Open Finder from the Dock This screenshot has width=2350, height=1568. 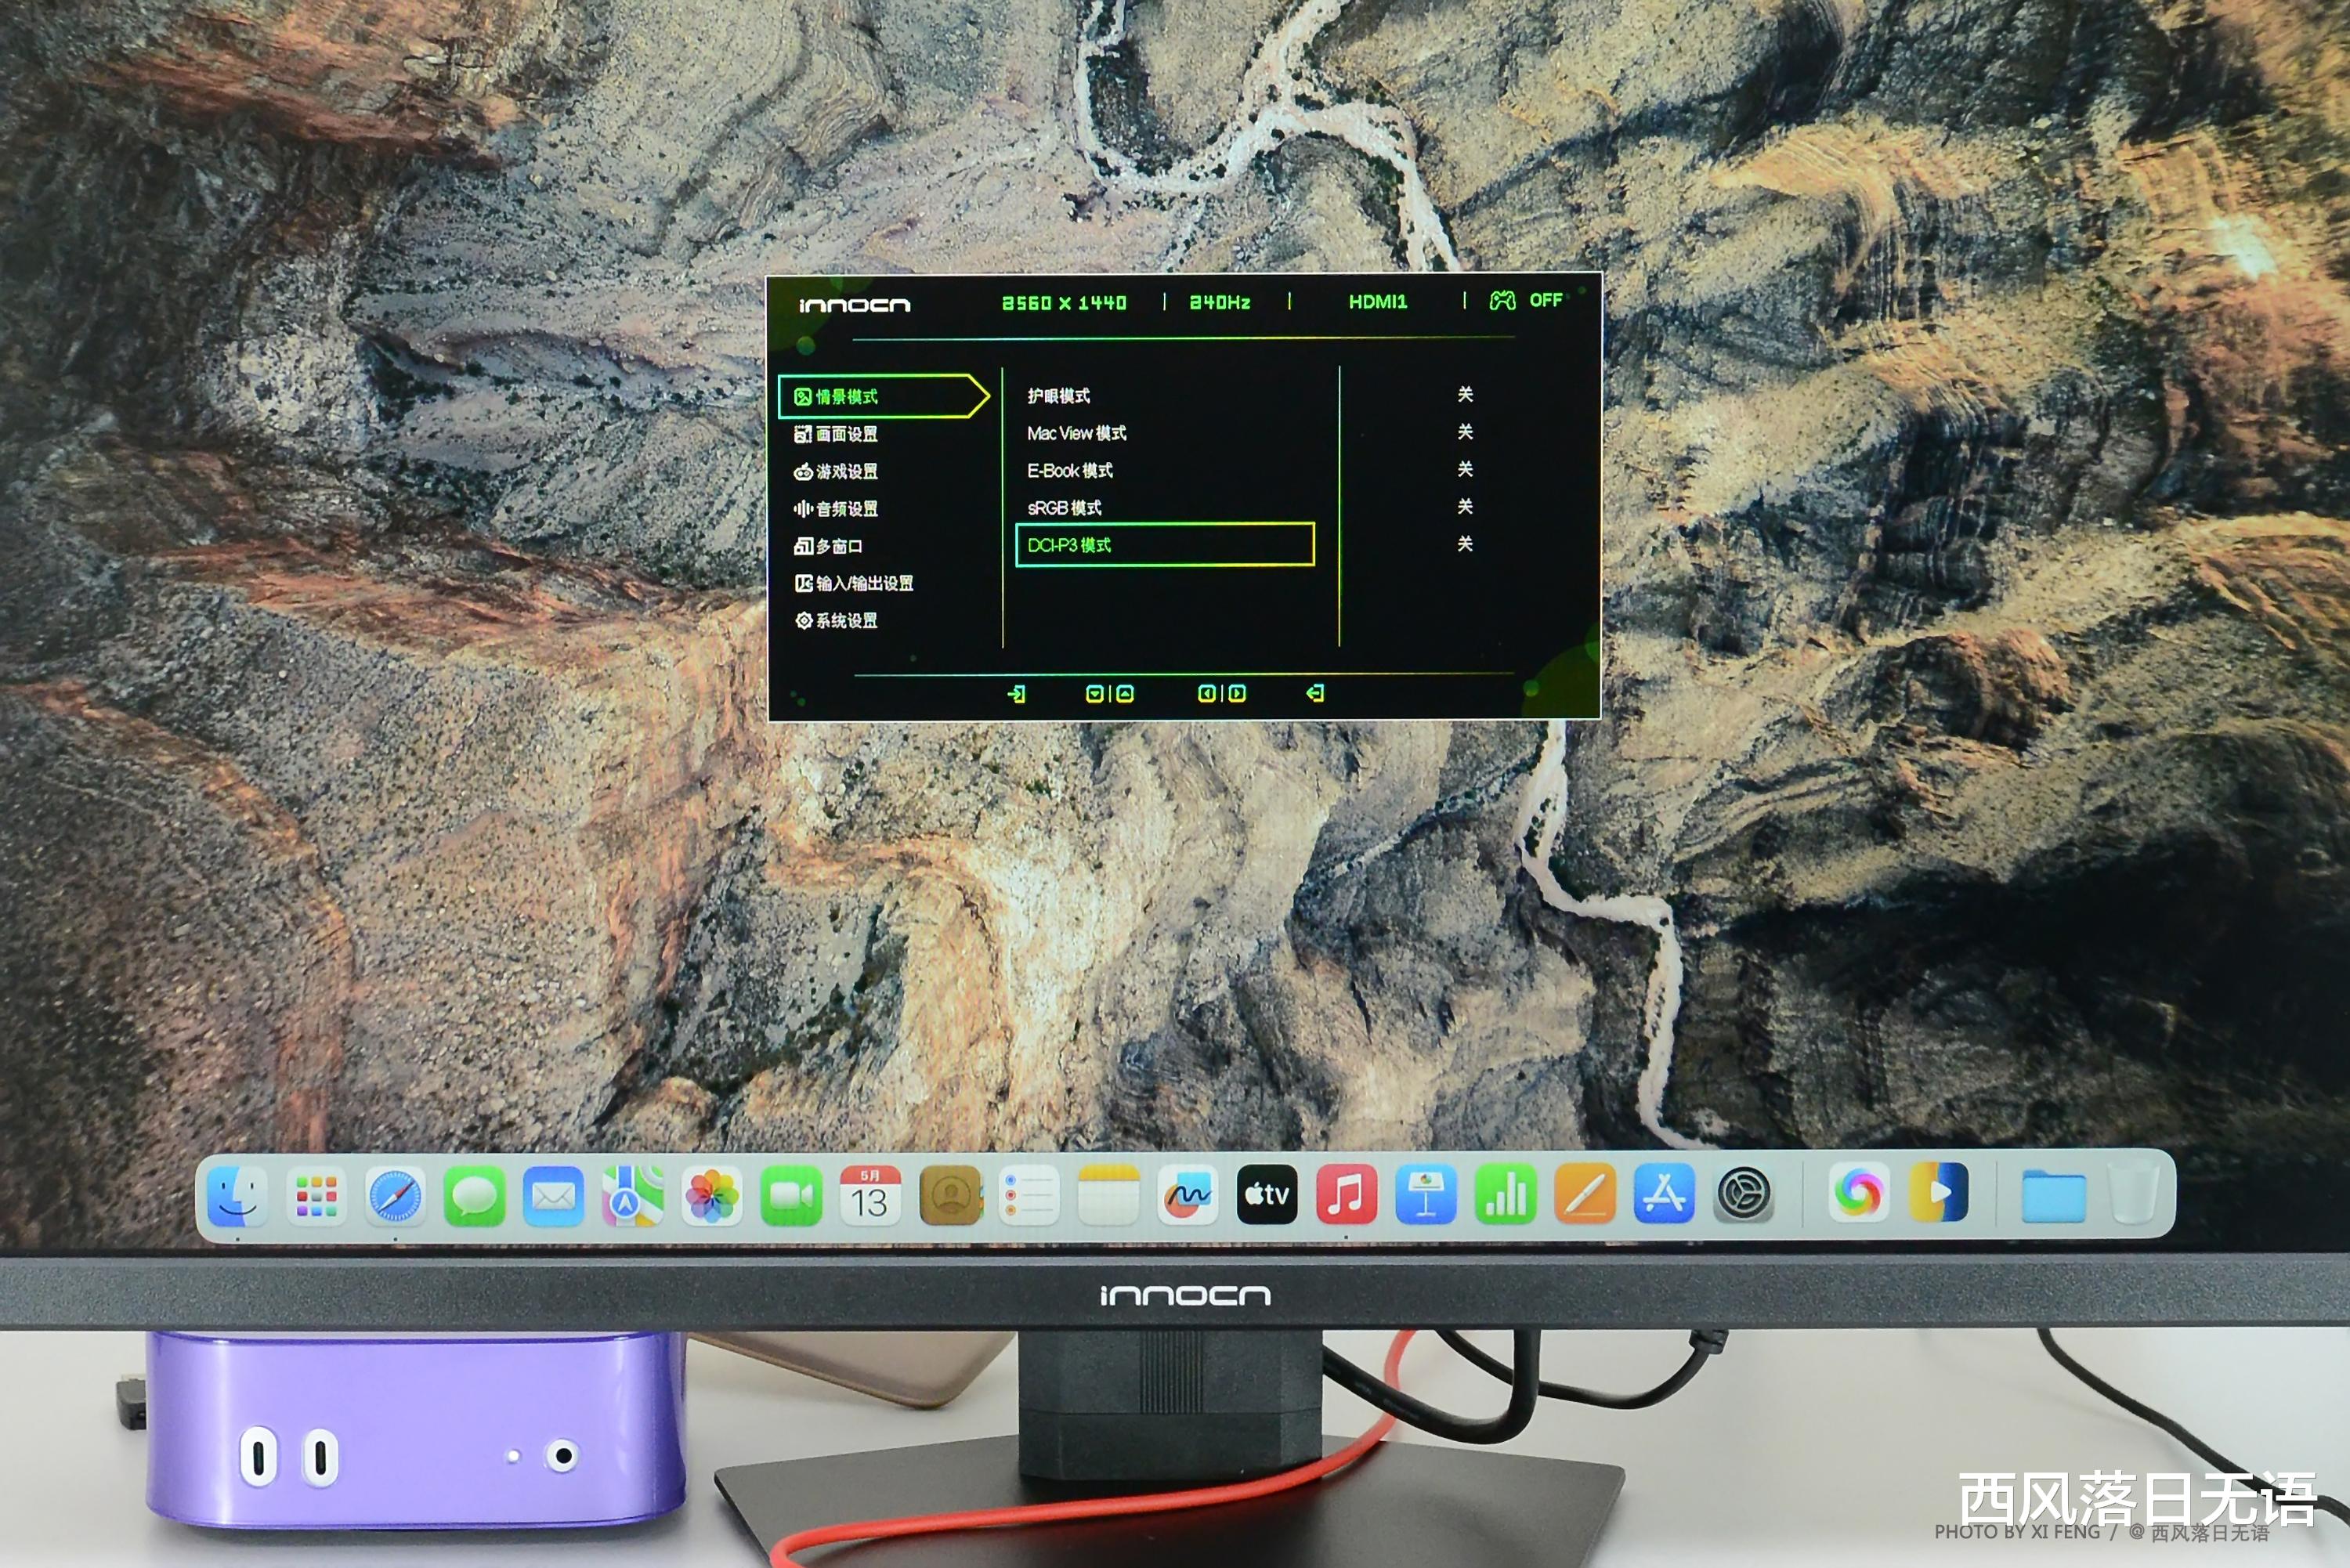point(237,1196)
